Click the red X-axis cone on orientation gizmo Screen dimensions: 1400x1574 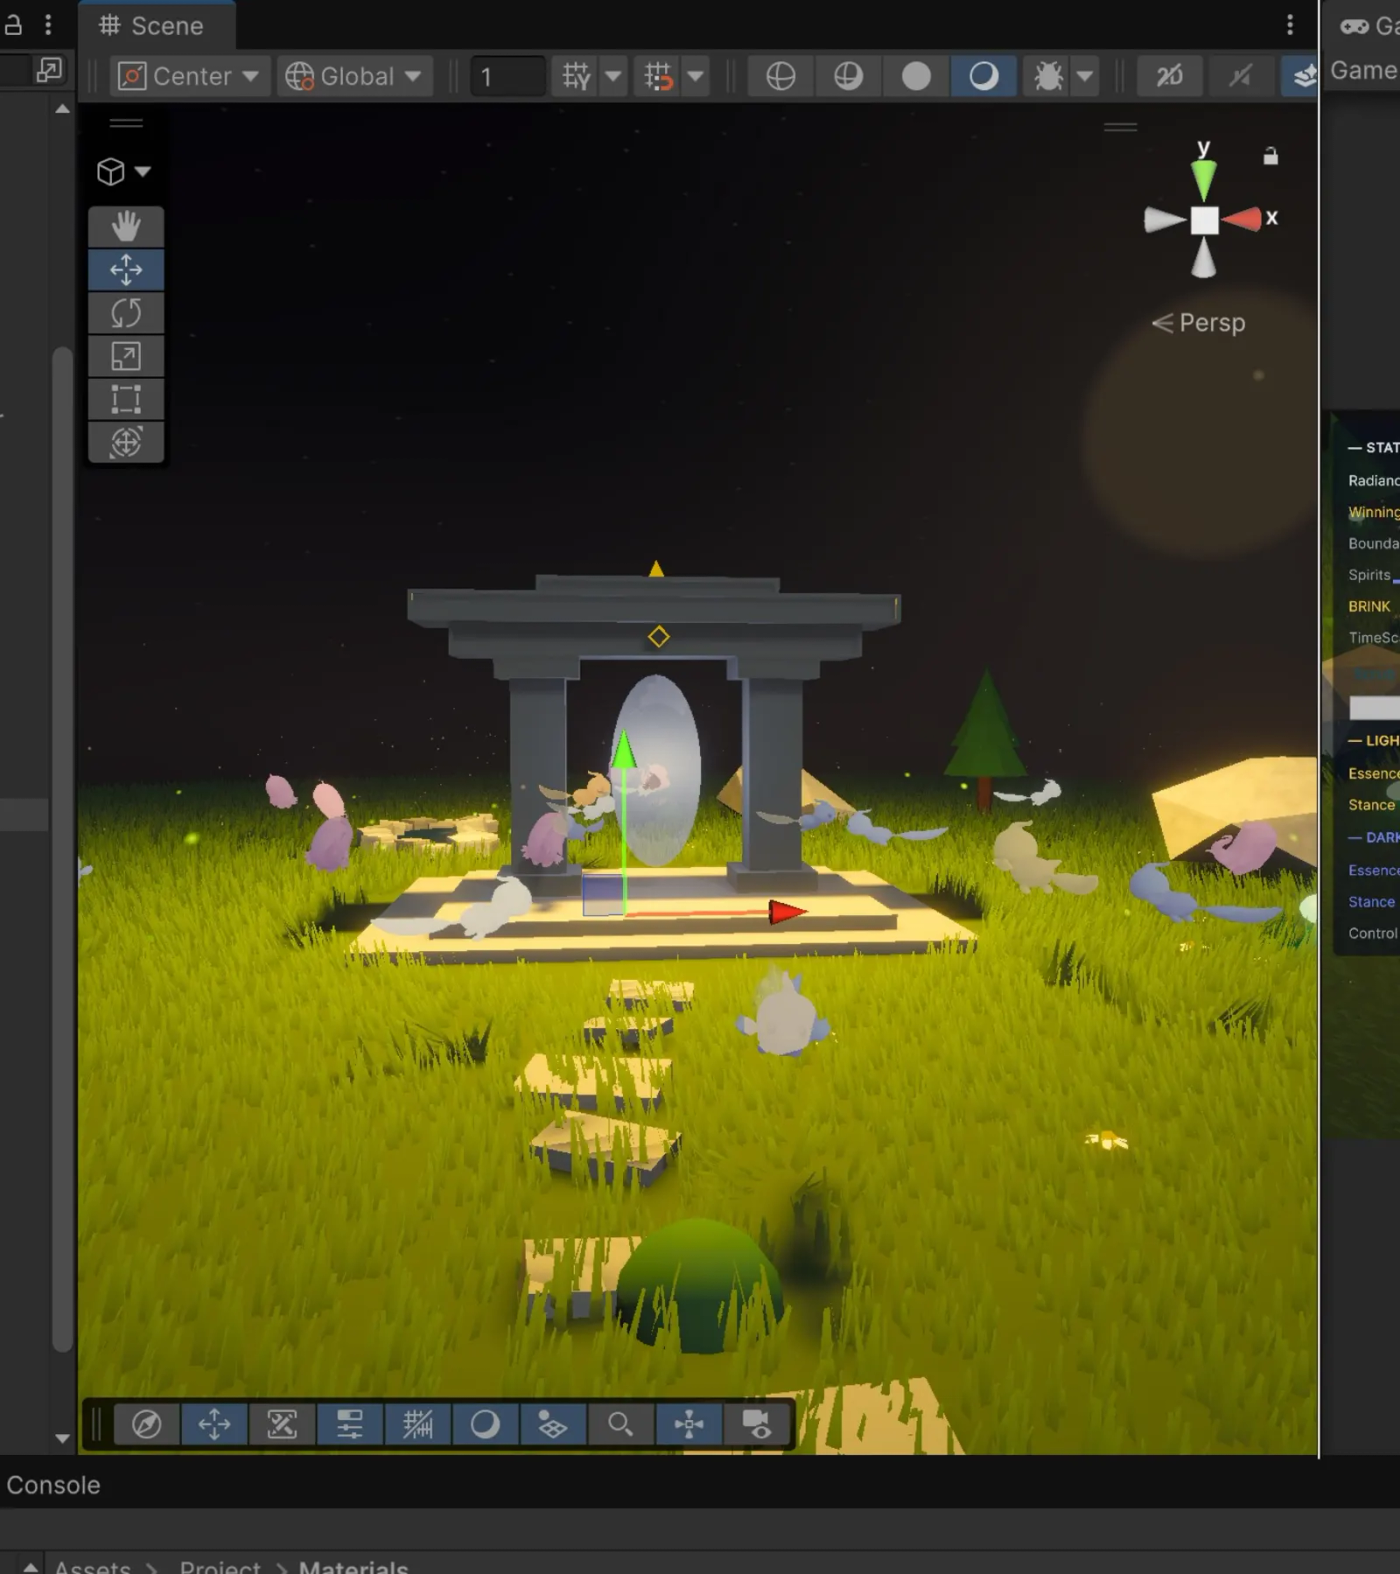(x=1242, y=219)
